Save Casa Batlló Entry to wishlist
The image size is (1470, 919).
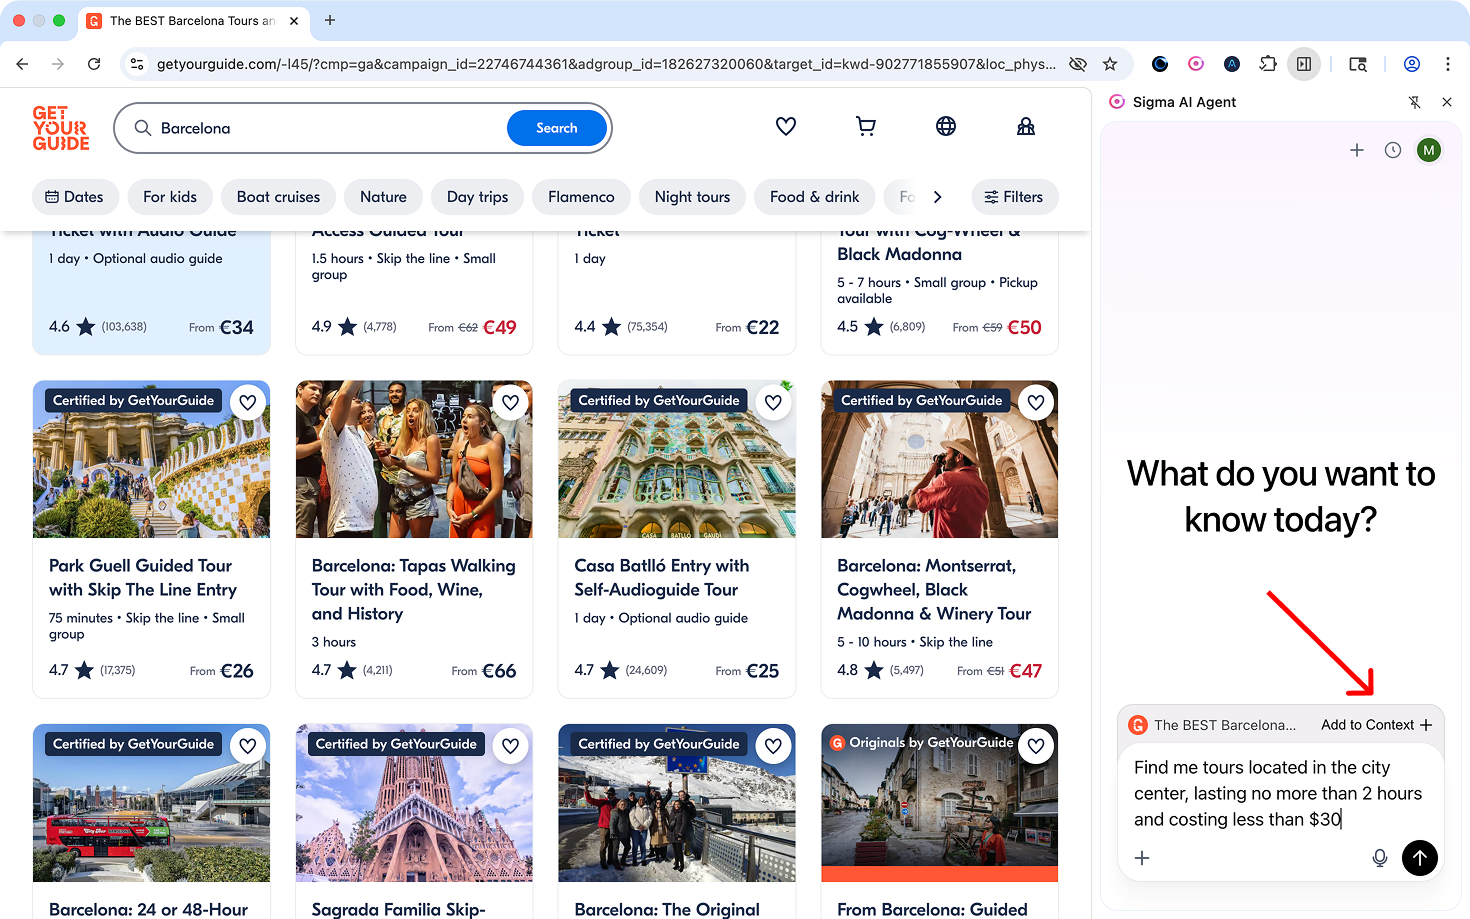(x=773, y=402)
